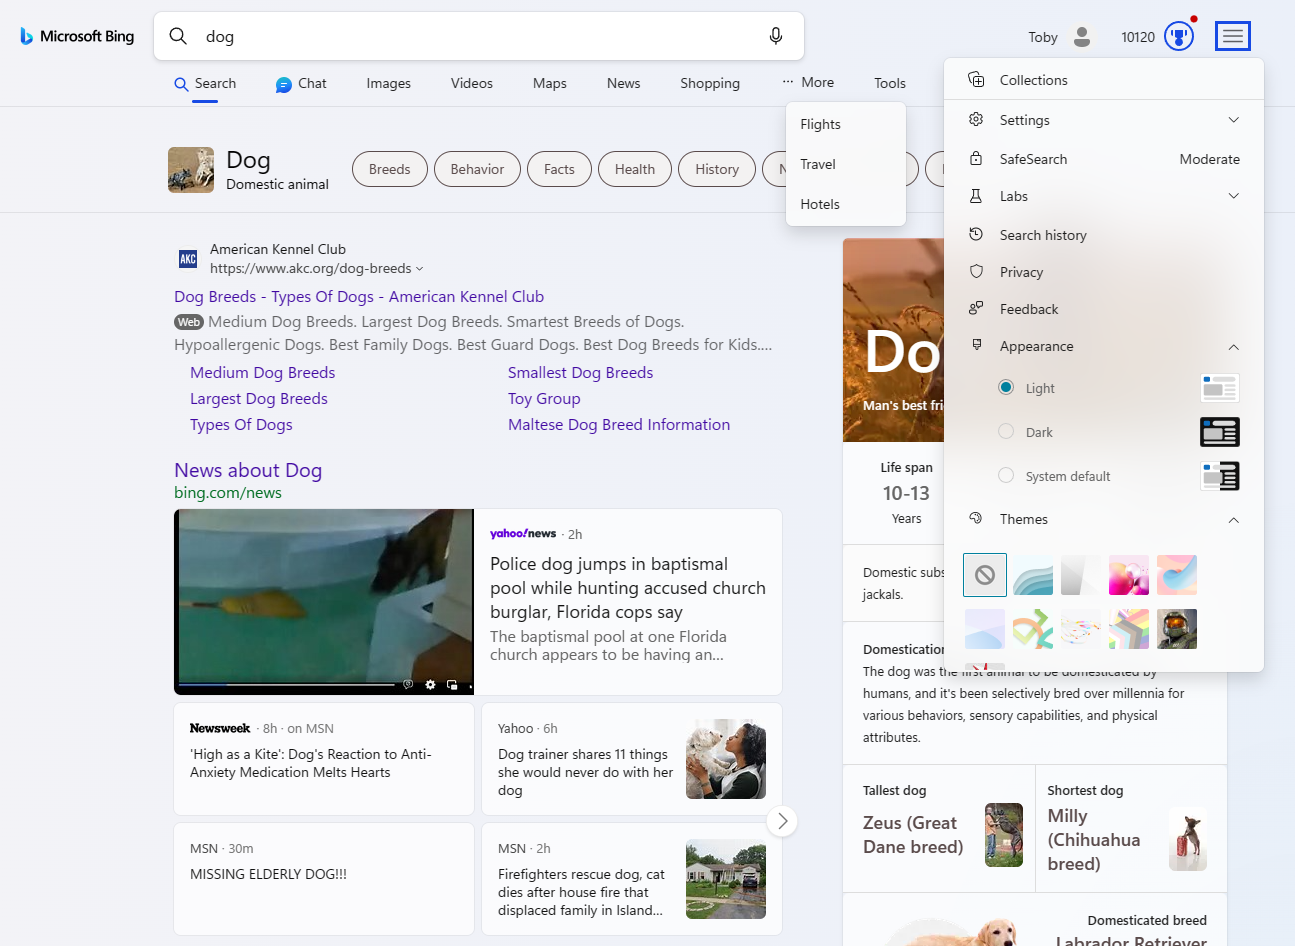Click the Labs flask icon
Image resolution: width=1295 pixels, height=946 pixels.
point(976,196)
